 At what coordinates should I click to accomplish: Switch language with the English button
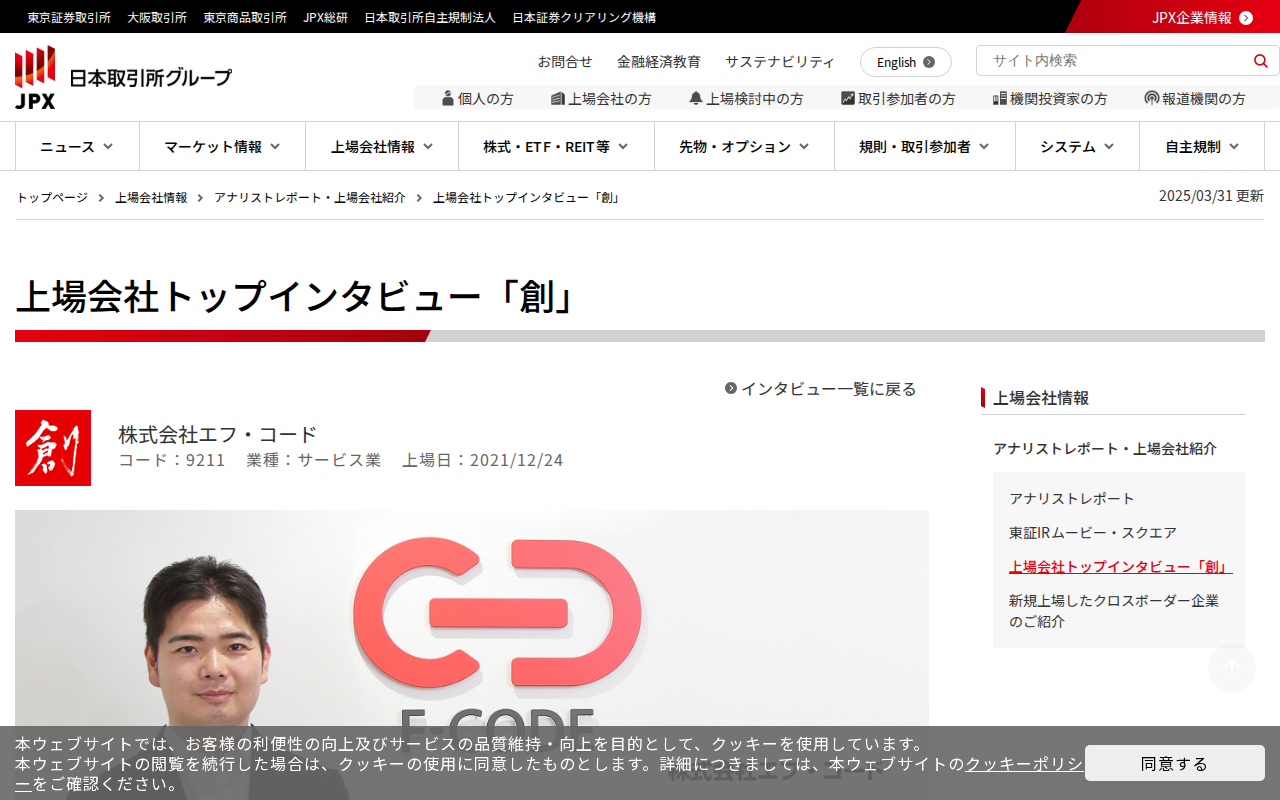pos(906,62)
